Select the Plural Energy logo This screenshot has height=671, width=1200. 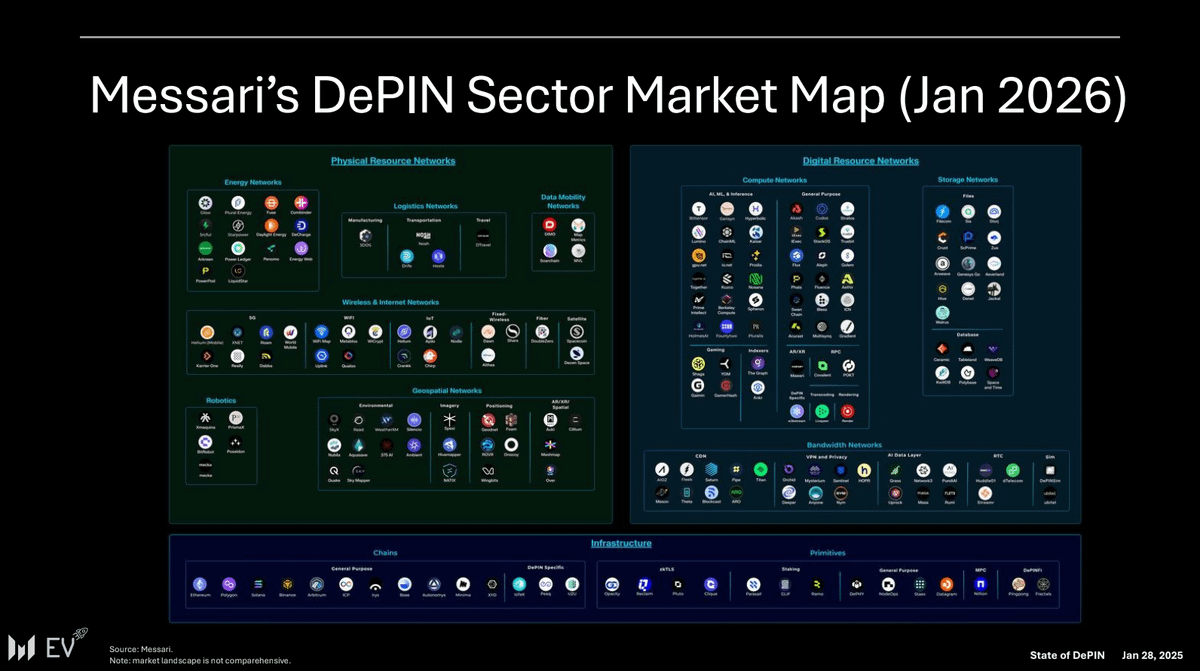click(x=238, y=202)
